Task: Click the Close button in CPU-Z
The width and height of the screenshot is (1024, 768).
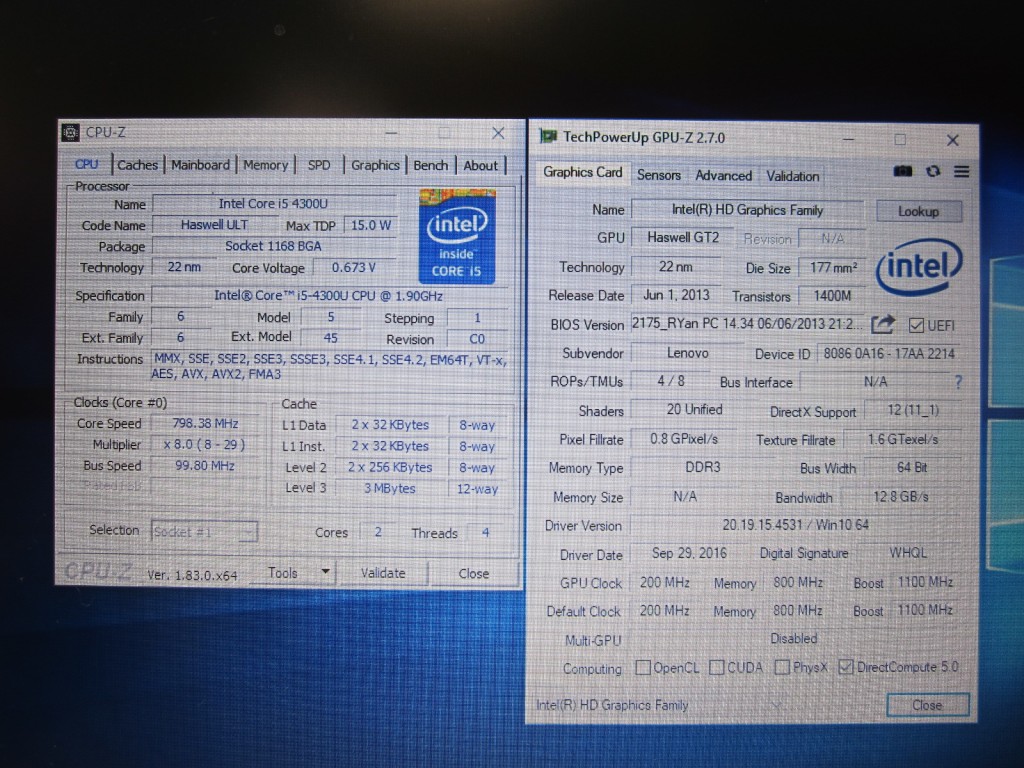Action: (473, 573)
